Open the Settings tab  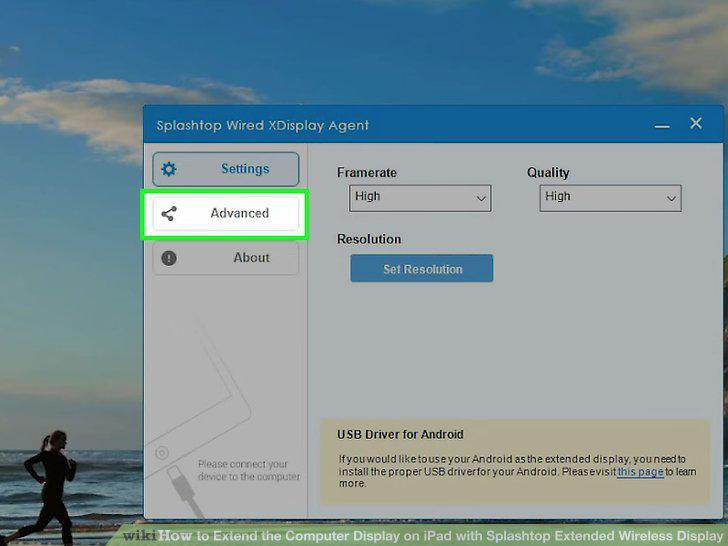pyautogui.click(x=226, y=169)
